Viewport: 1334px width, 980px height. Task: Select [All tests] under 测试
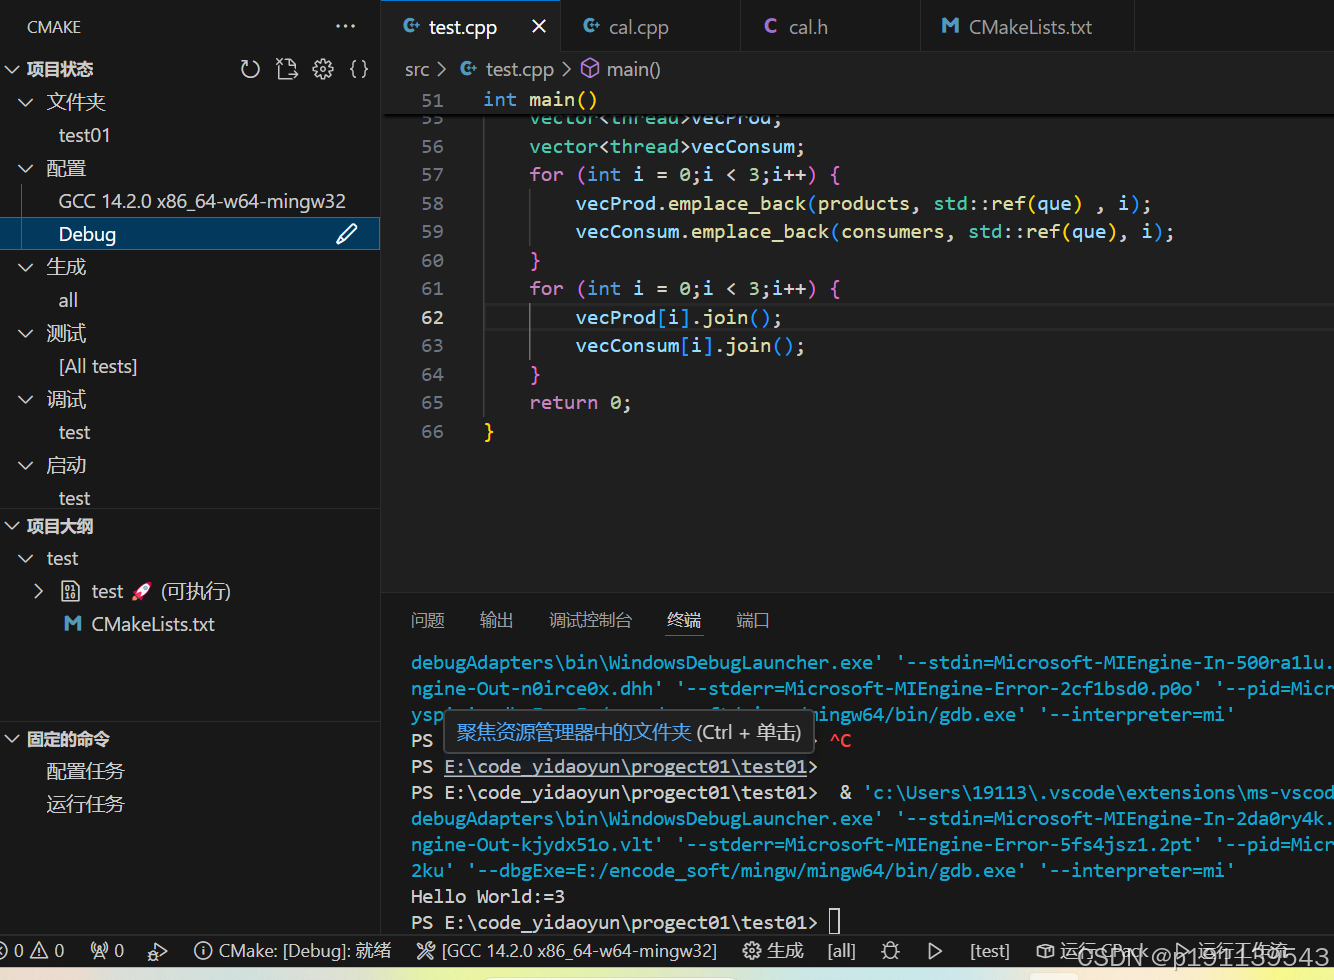[x=97, y=366]
